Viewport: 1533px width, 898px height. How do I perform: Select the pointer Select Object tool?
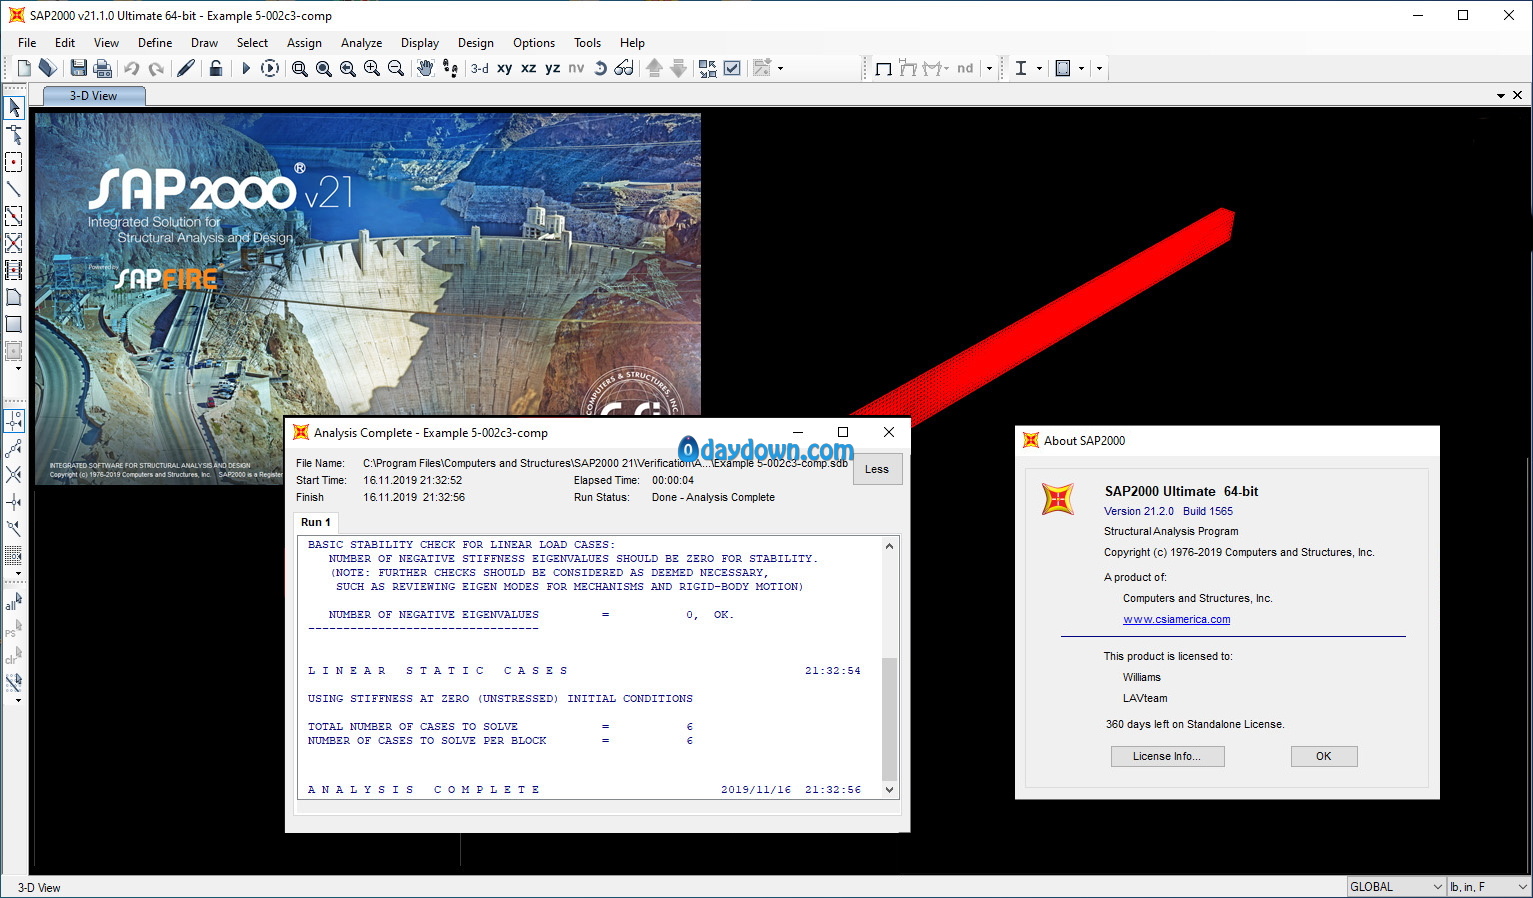click(x=14, y=107)
